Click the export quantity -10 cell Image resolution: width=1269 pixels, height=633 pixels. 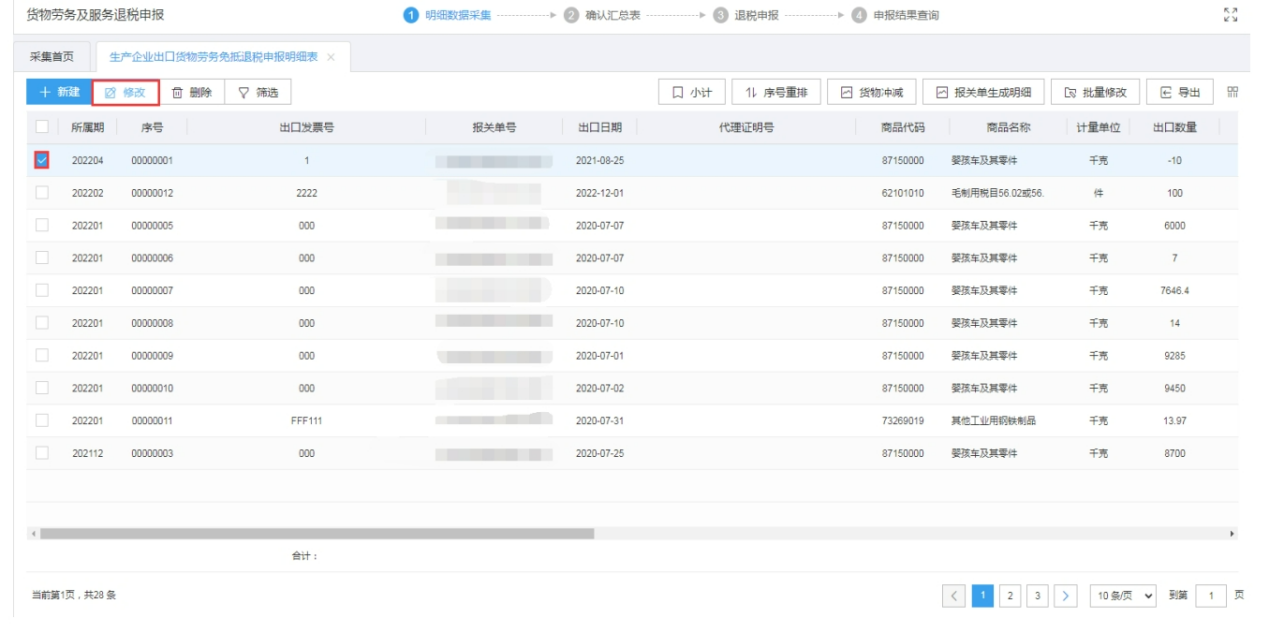coord(1174,161)
